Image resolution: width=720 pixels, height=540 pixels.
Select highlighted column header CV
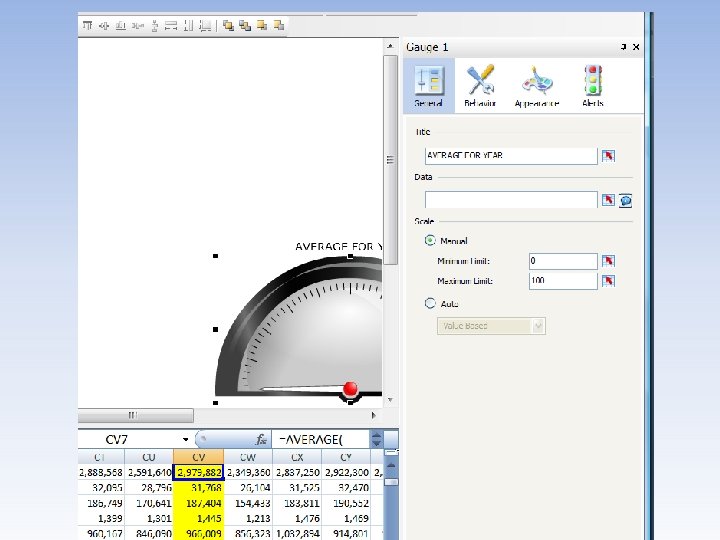(x=198, y=457)
